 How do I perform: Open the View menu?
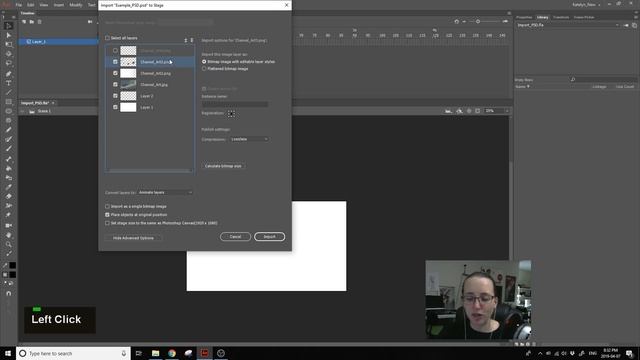click(44, 5)
